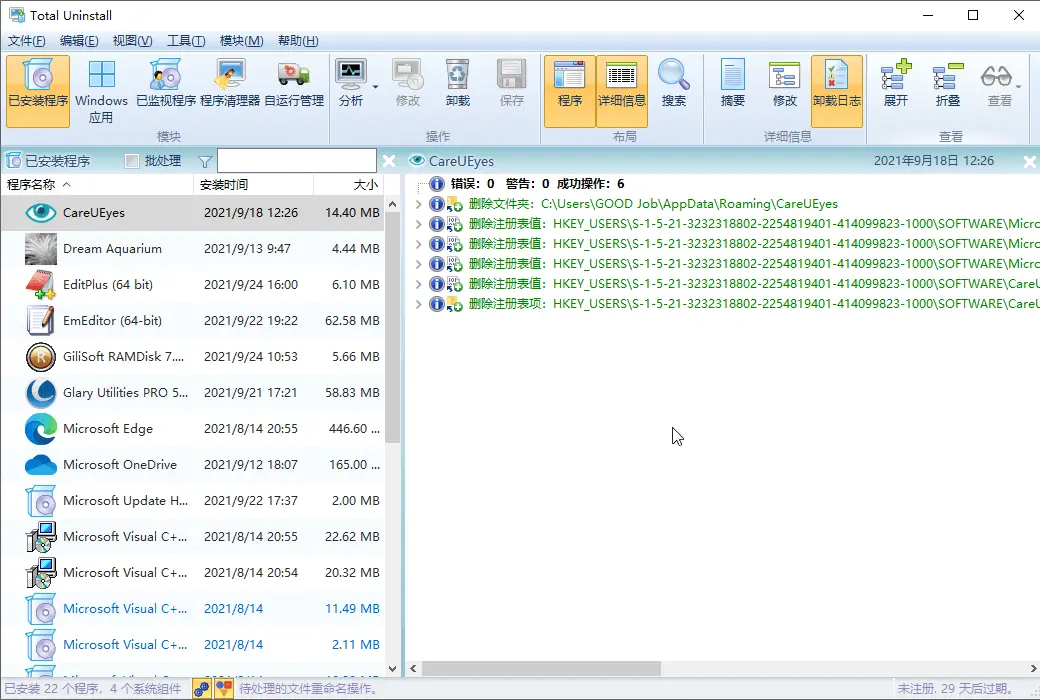
Task: Expand the last 删除注册表值 entry with CareU path
Action: click(x=419, y=284)
